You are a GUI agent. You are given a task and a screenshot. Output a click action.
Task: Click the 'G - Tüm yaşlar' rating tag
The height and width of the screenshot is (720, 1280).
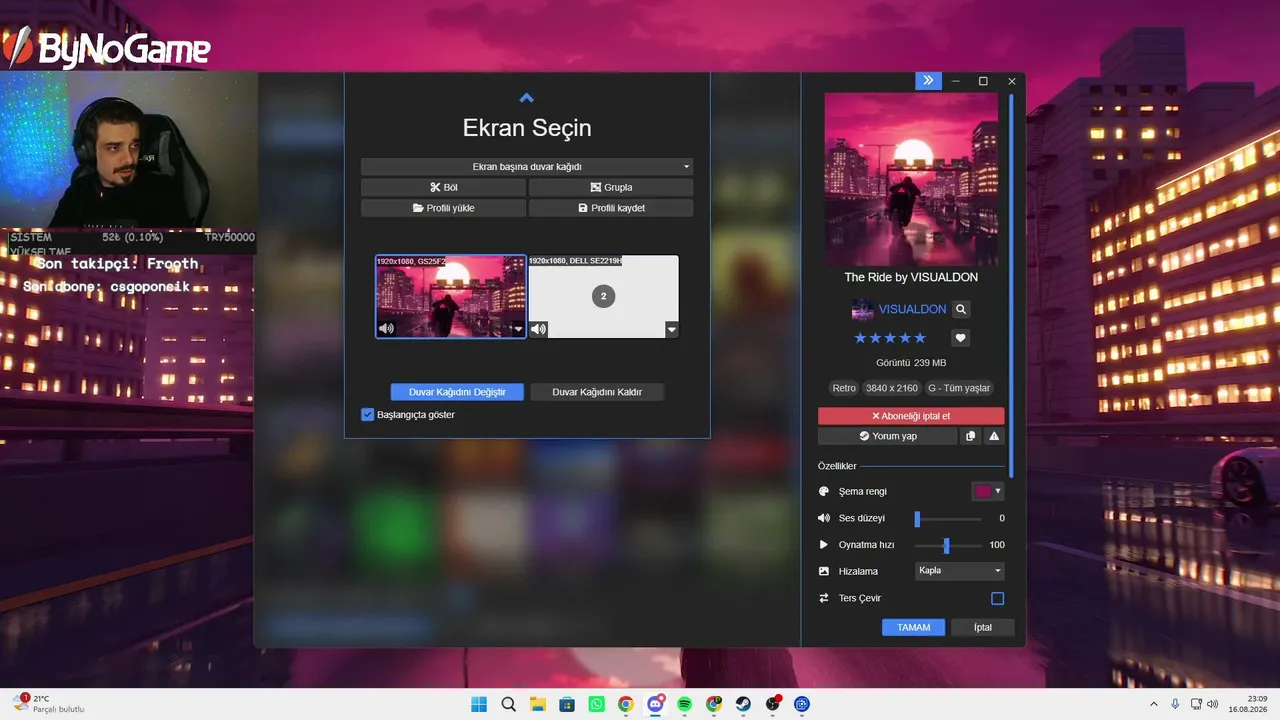[959, 388]
